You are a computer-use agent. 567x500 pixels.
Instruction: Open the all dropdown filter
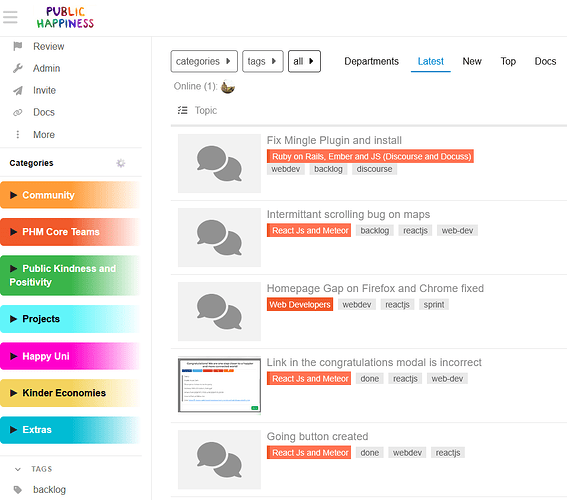(x=304, y=61)
